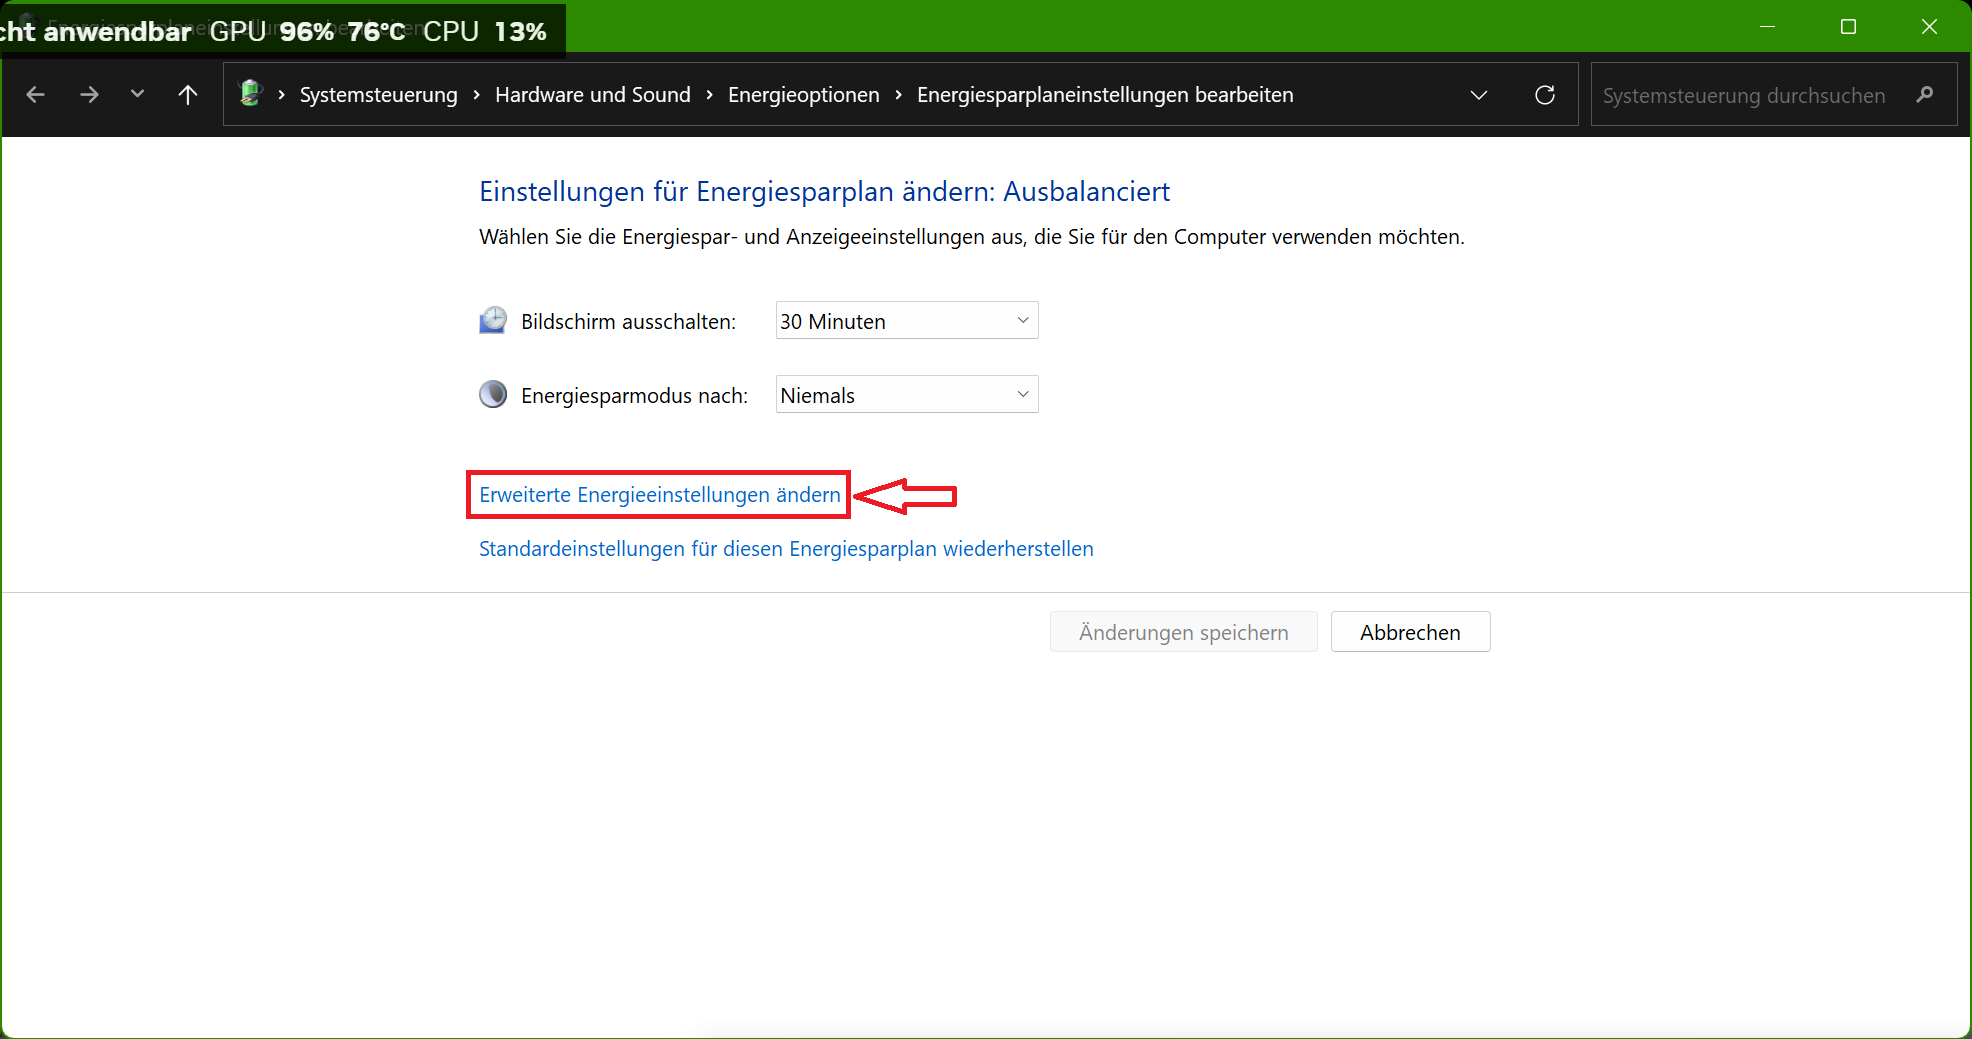The width and height of the screenshot is (1972, 1039).
Task: Open the Energiesparmodus nach dropdown
Action: point(906,395)
